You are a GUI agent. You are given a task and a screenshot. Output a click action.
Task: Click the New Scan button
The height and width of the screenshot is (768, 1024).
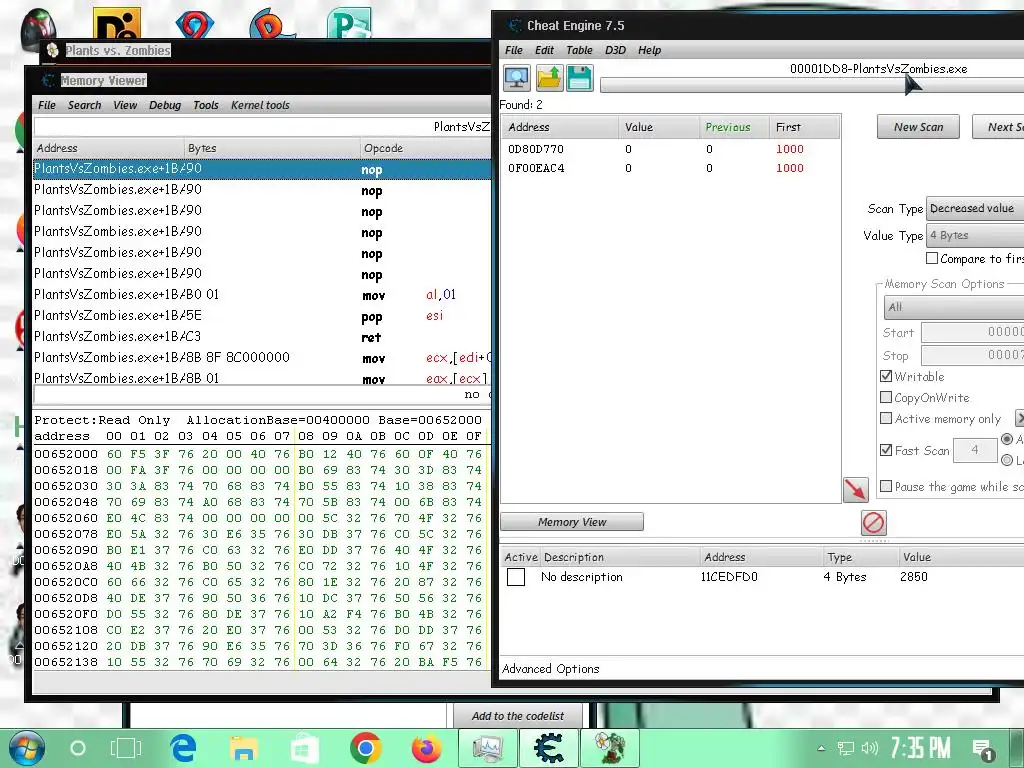click(x=918, y=127)
